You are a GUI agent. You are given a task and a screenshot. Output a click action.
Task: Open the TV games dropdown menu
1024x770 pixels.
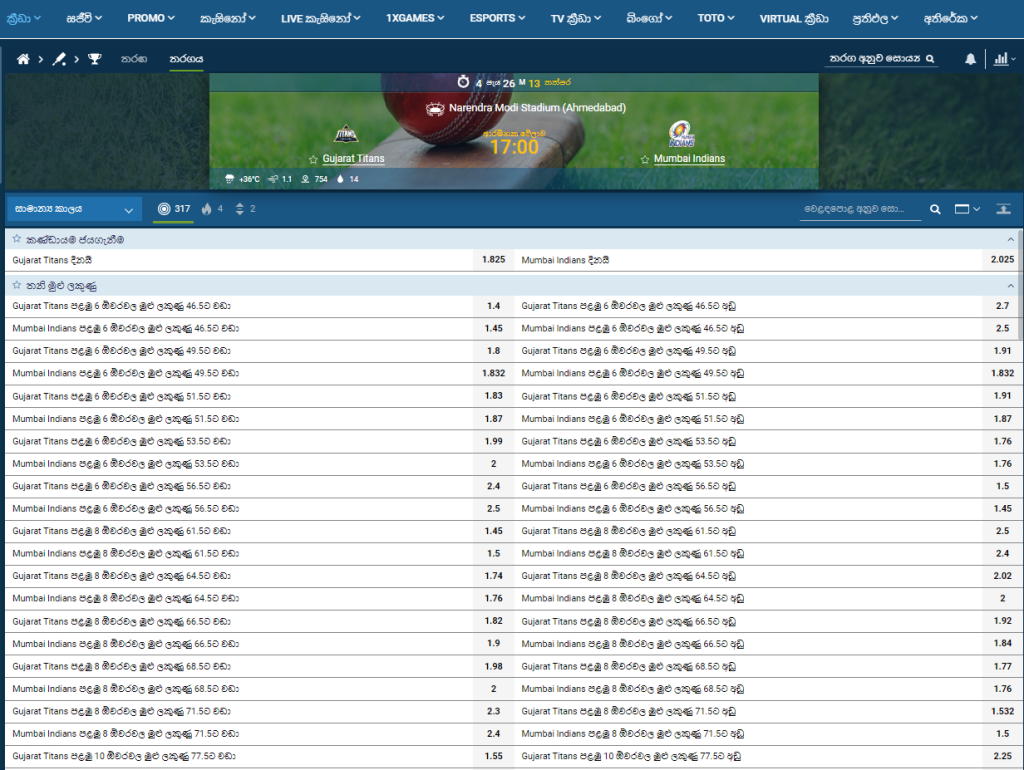[576, 18]
